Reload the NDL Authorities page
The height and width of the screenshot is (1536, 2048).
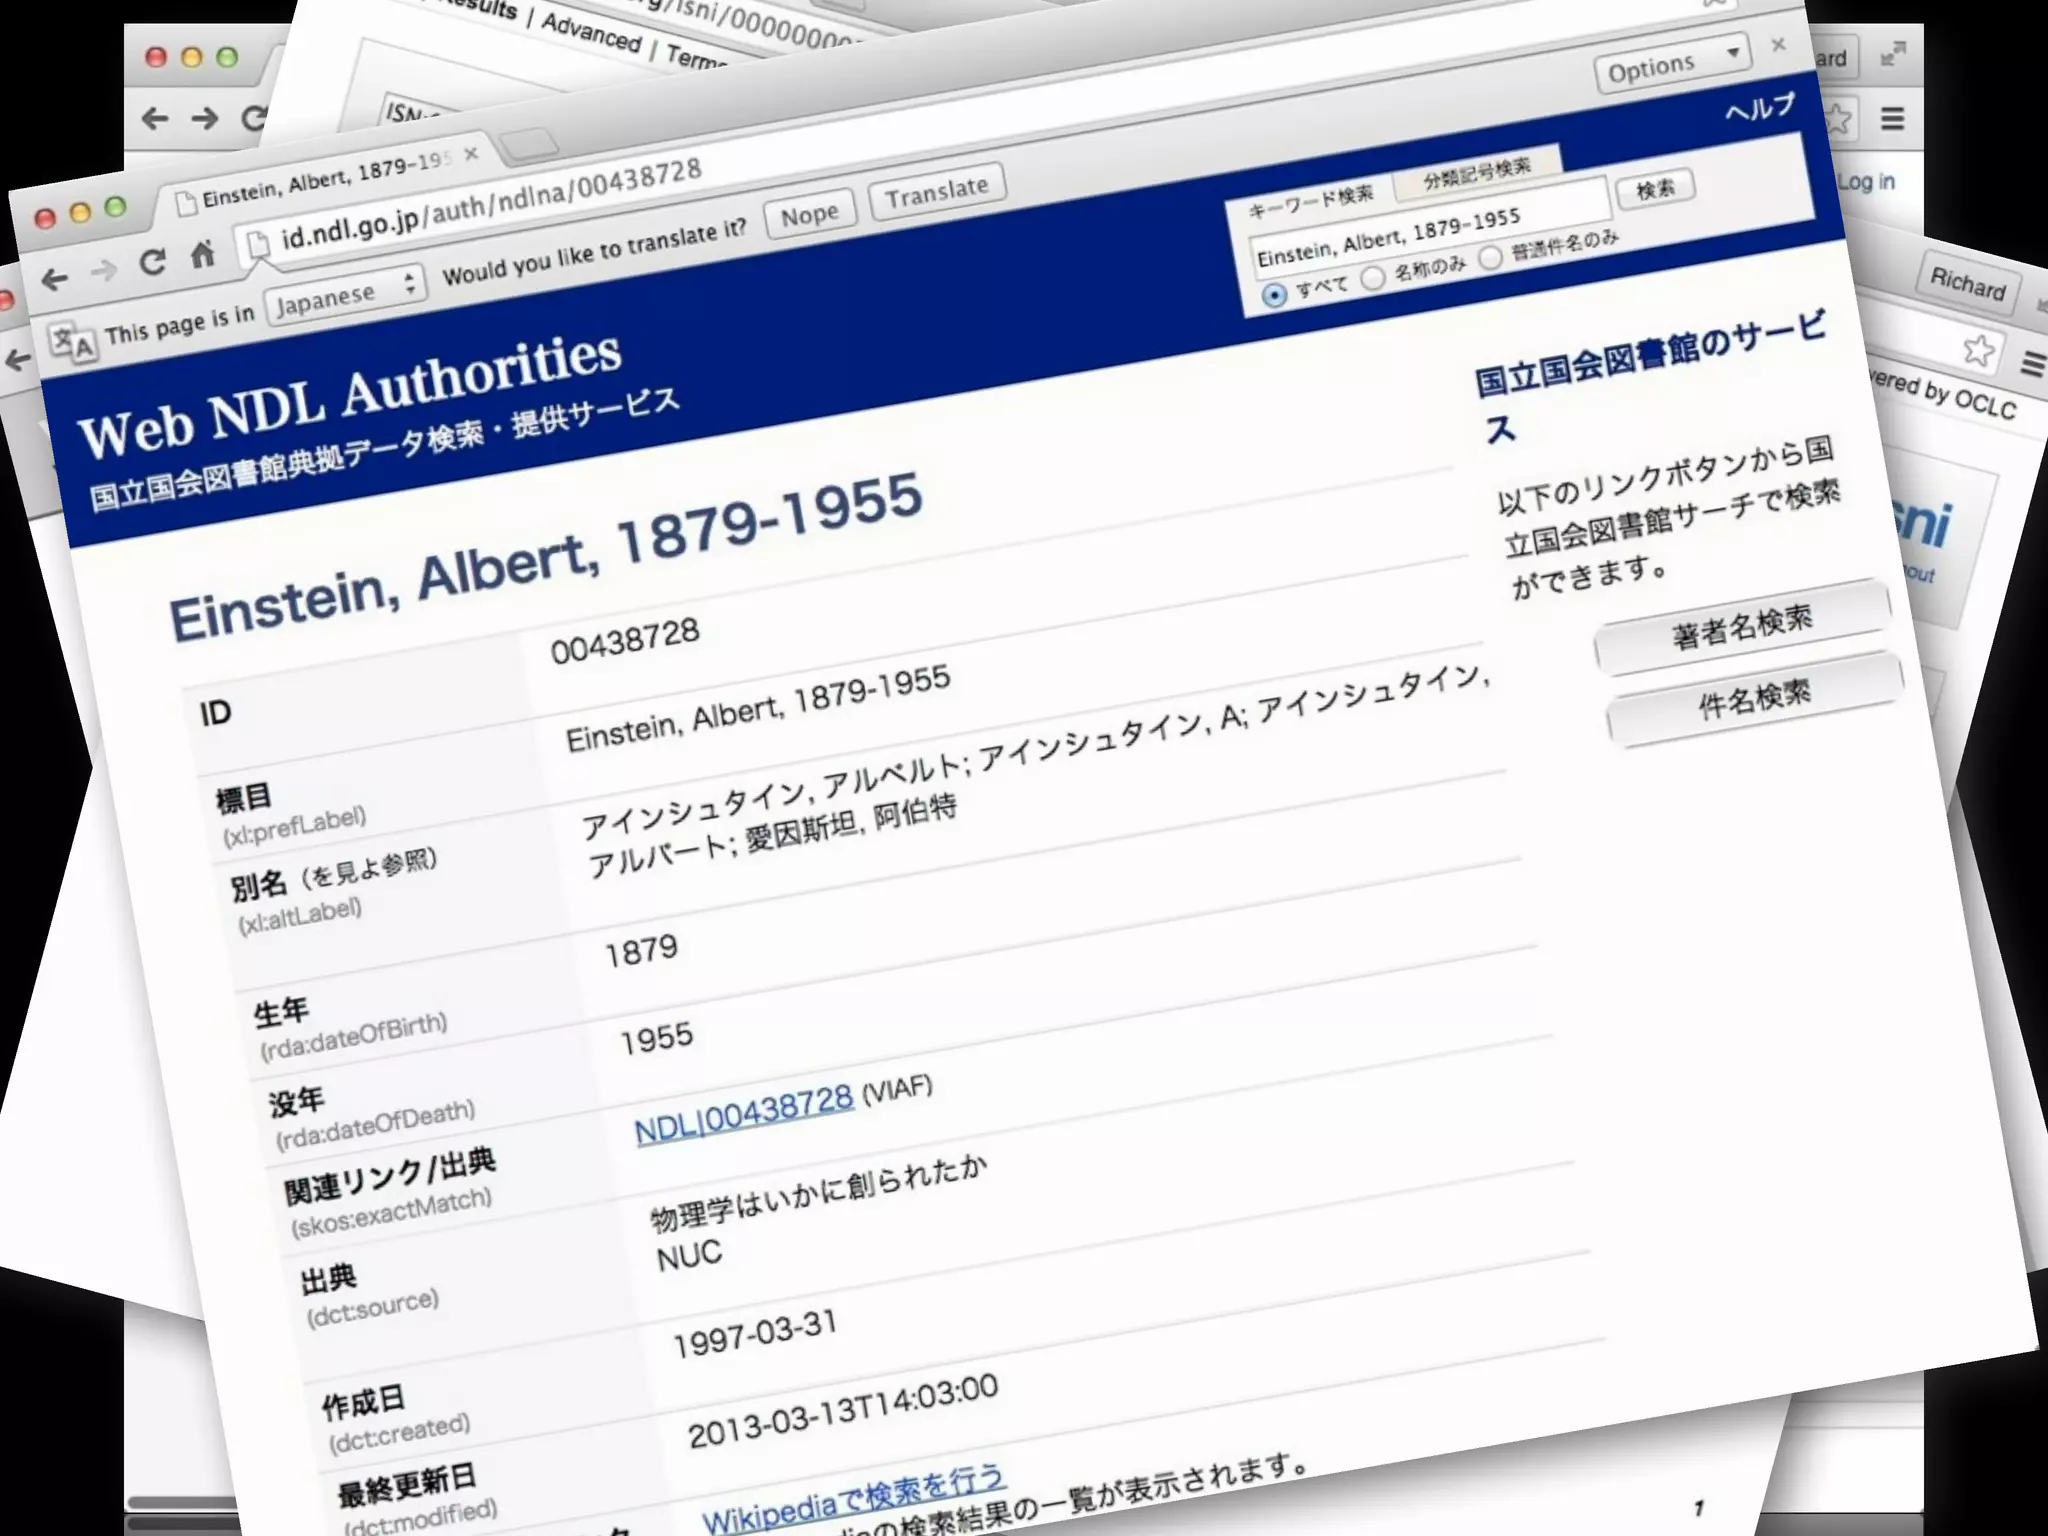(x=152, y=263)
